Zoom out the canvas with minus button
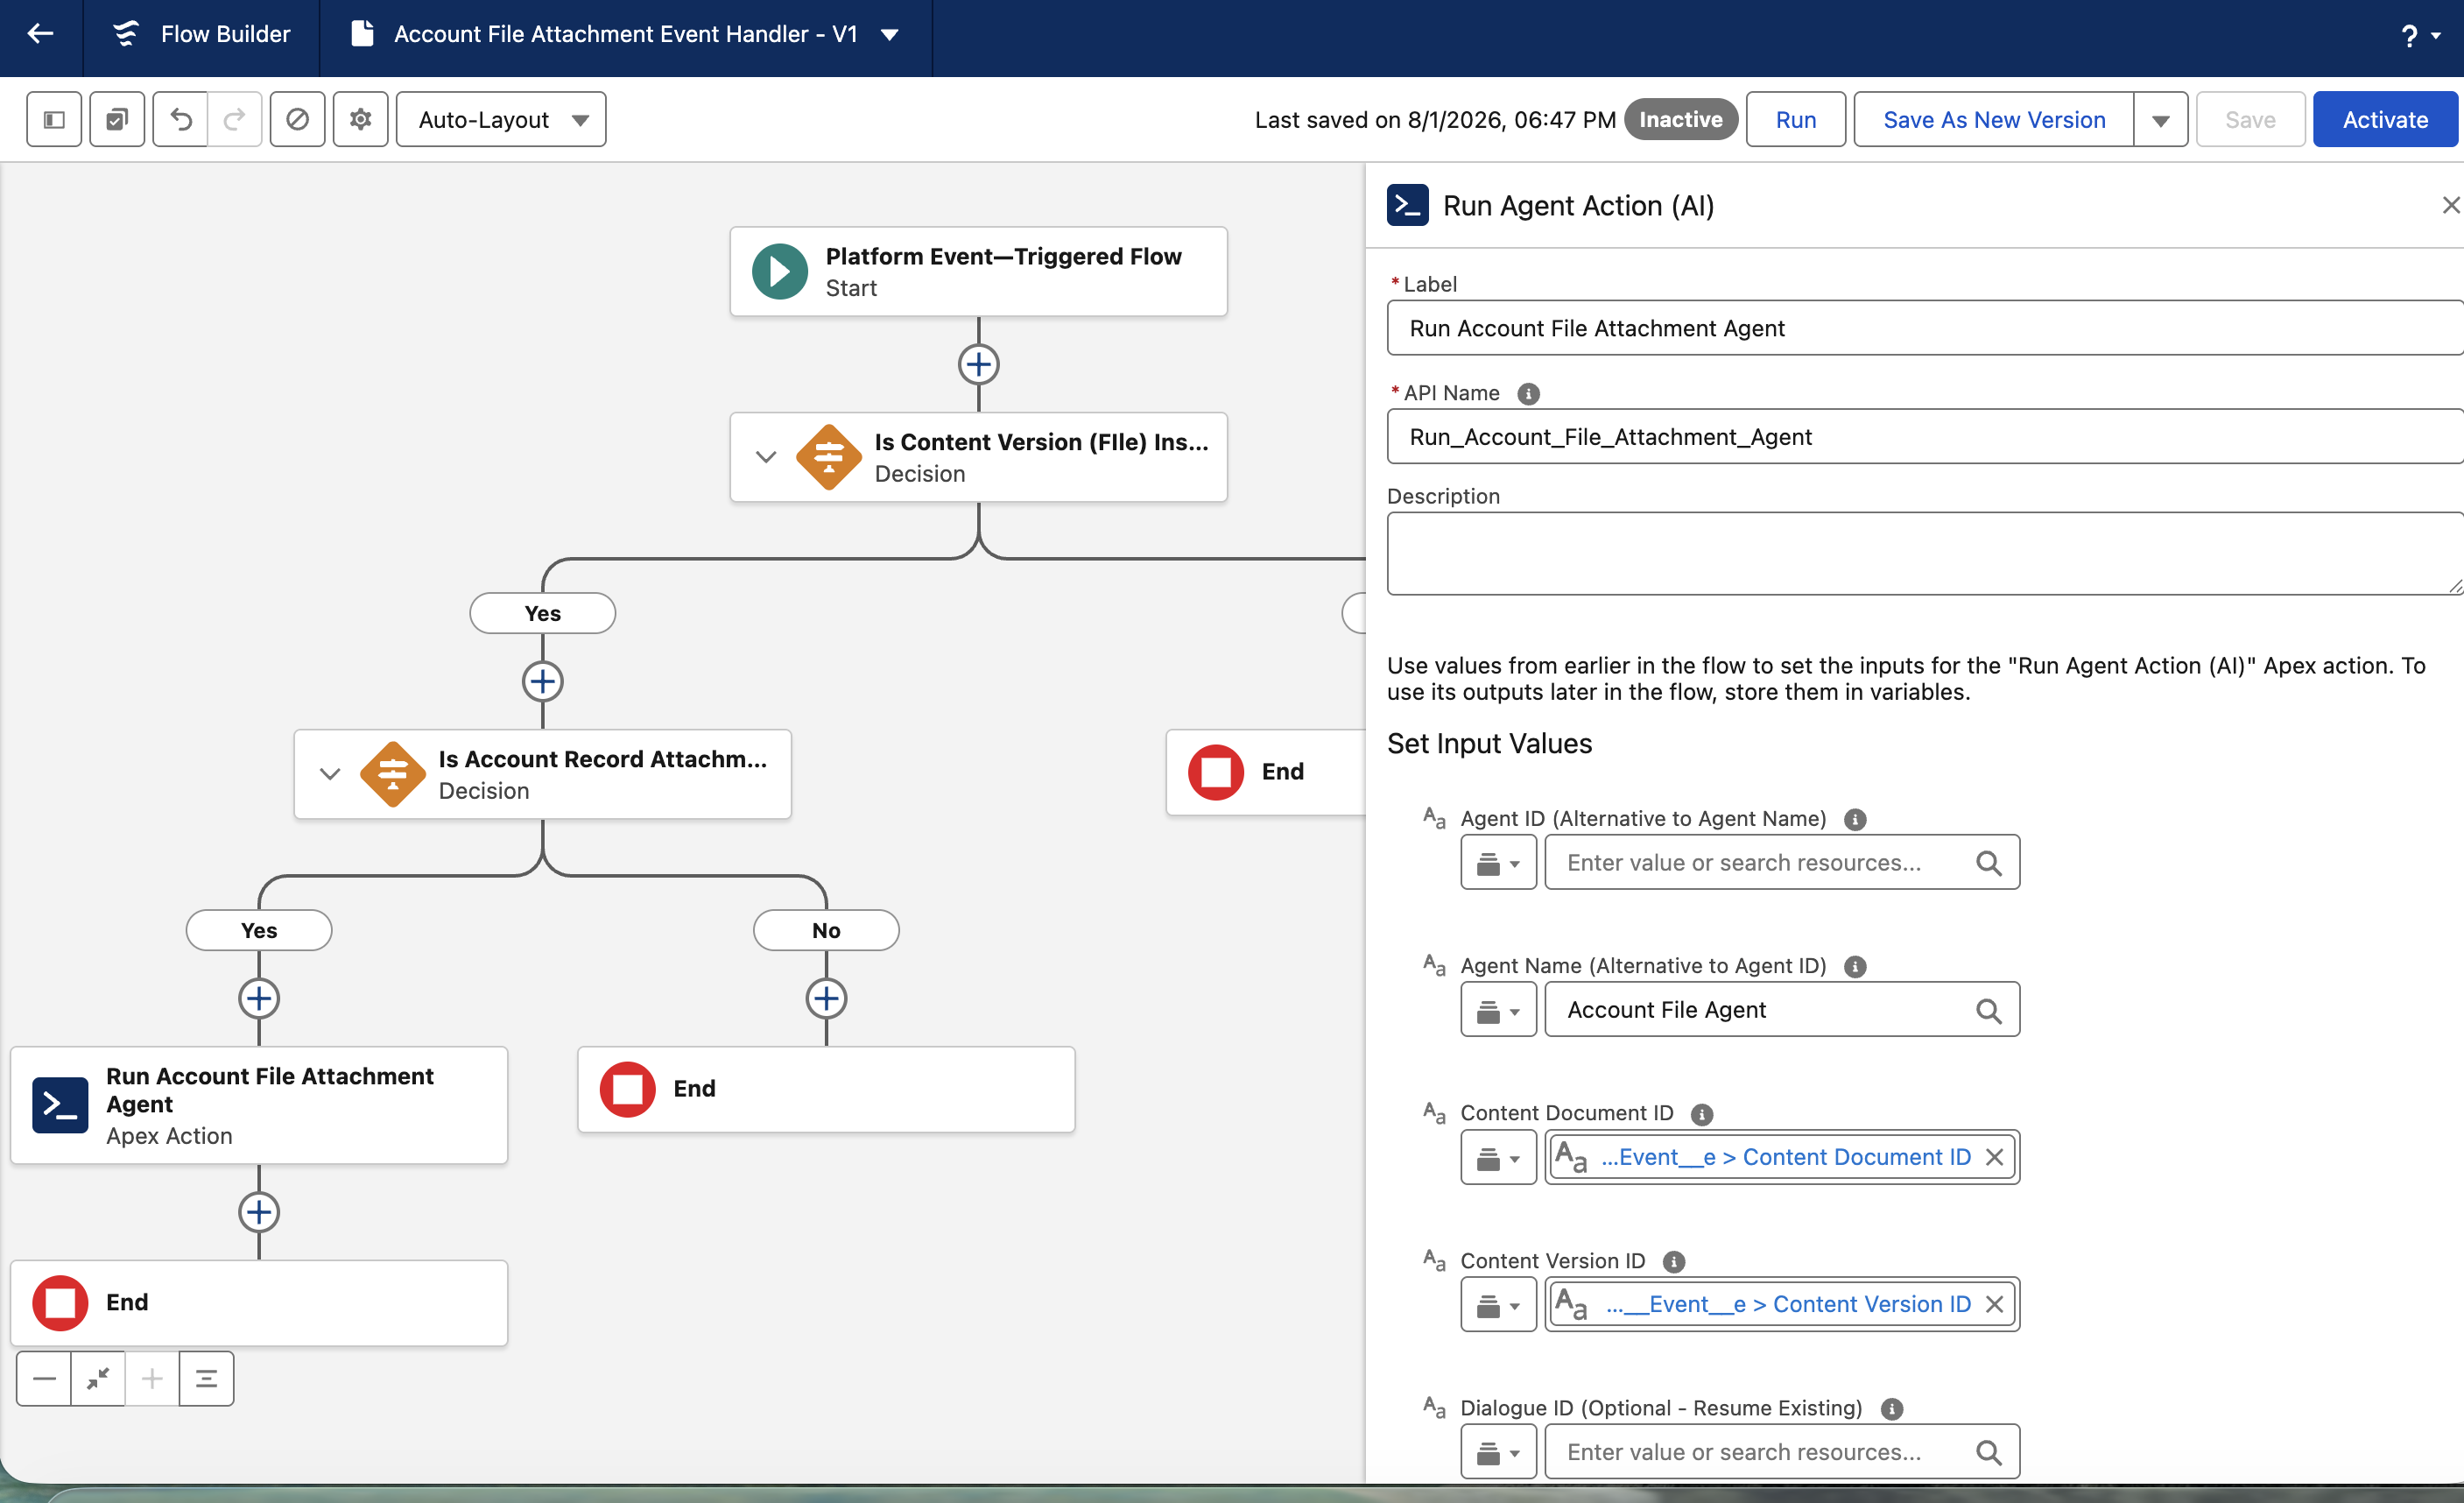 pos(44,1379)
